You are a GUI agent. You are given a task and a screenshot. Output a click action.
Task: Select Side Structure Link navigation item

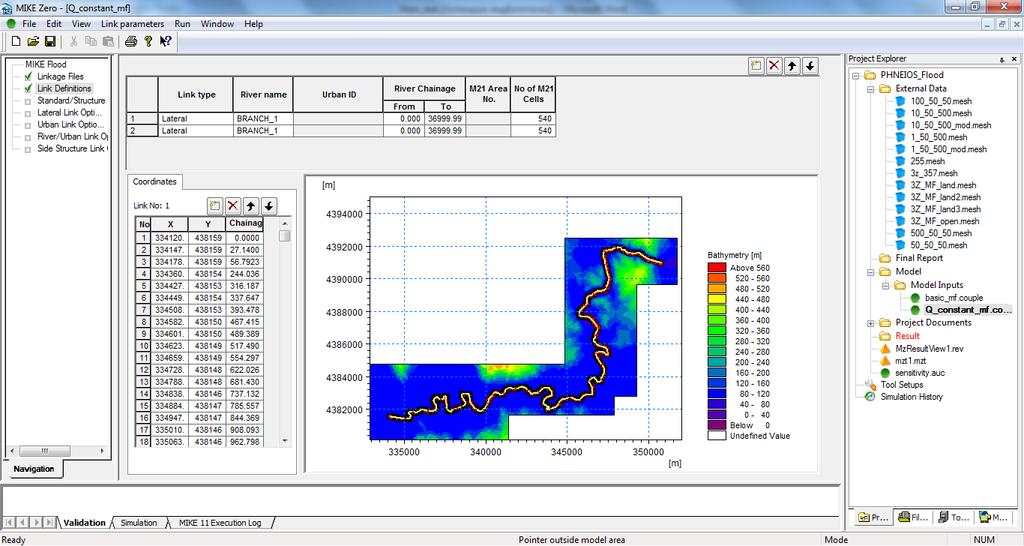click(72, 148)
